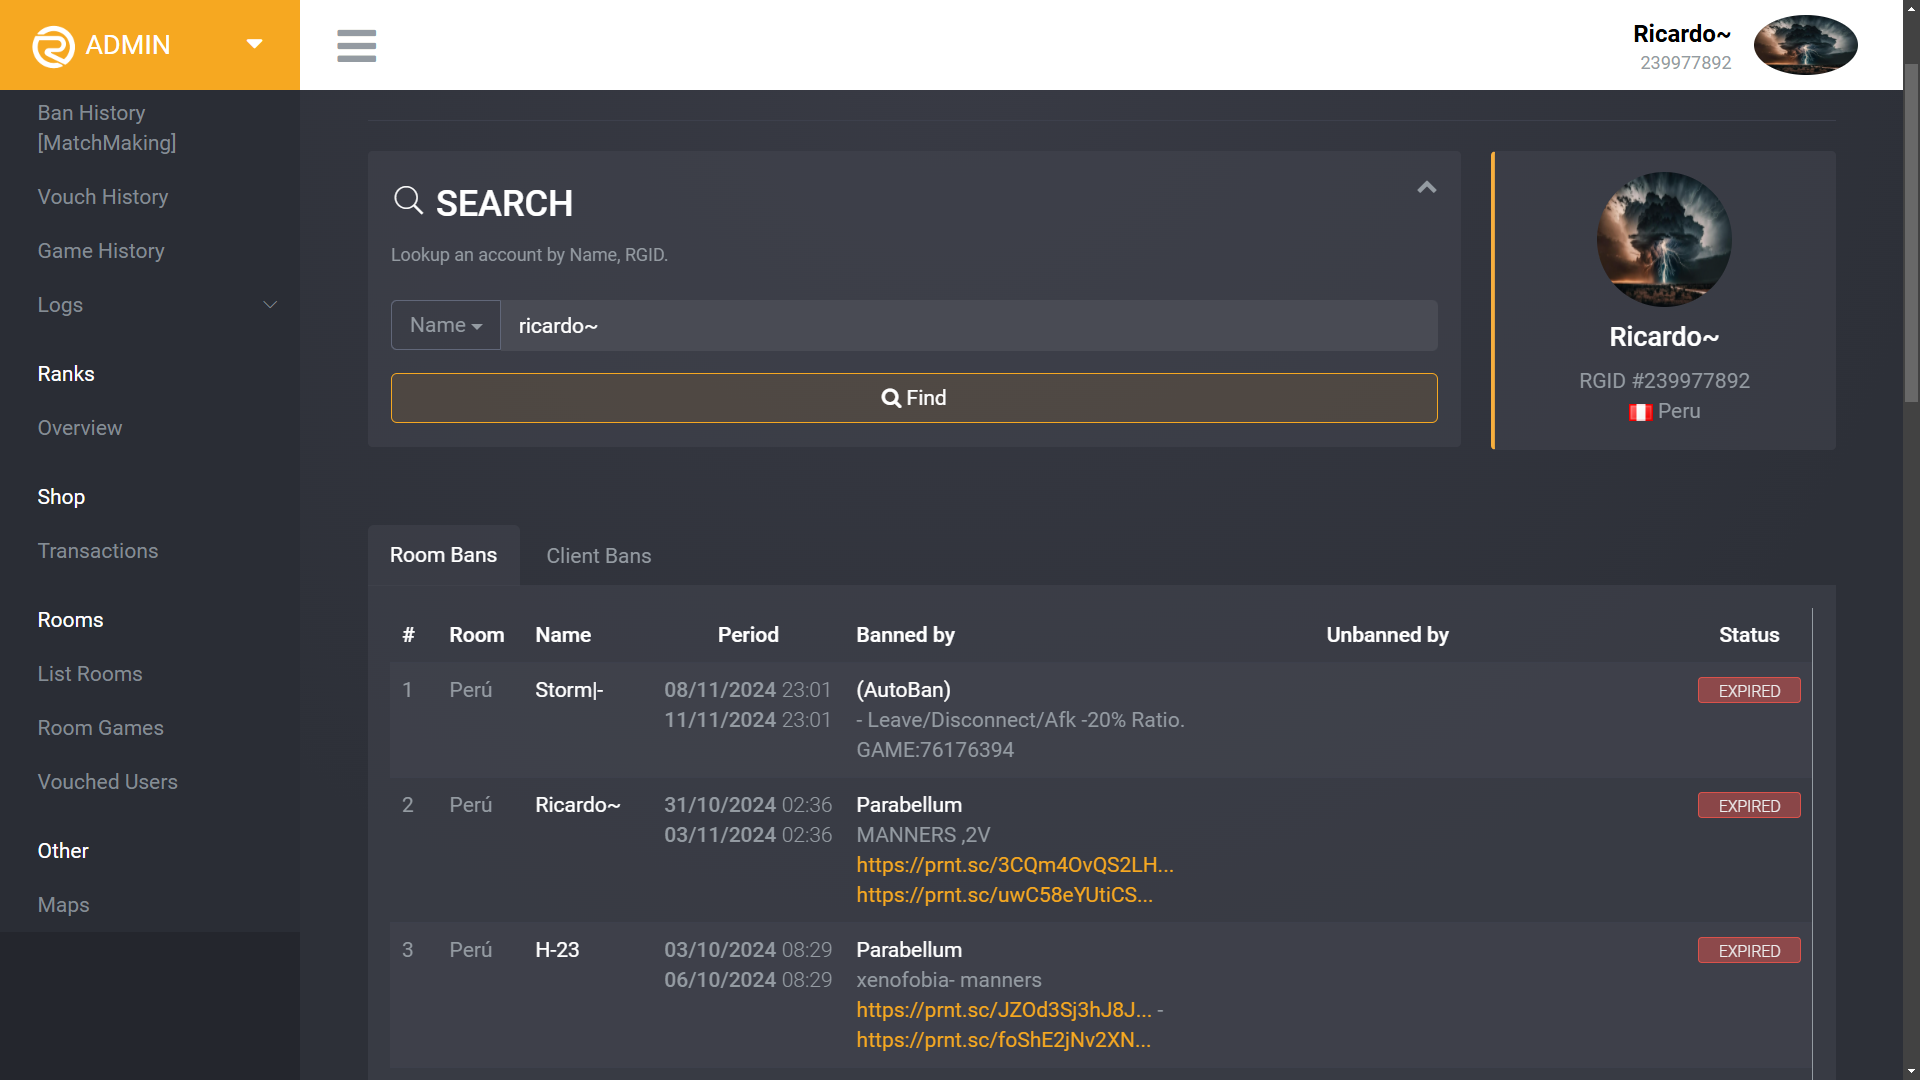Click GAME:76176394 text
The height and width of the screenshot is (1080, 1920).
935,750
